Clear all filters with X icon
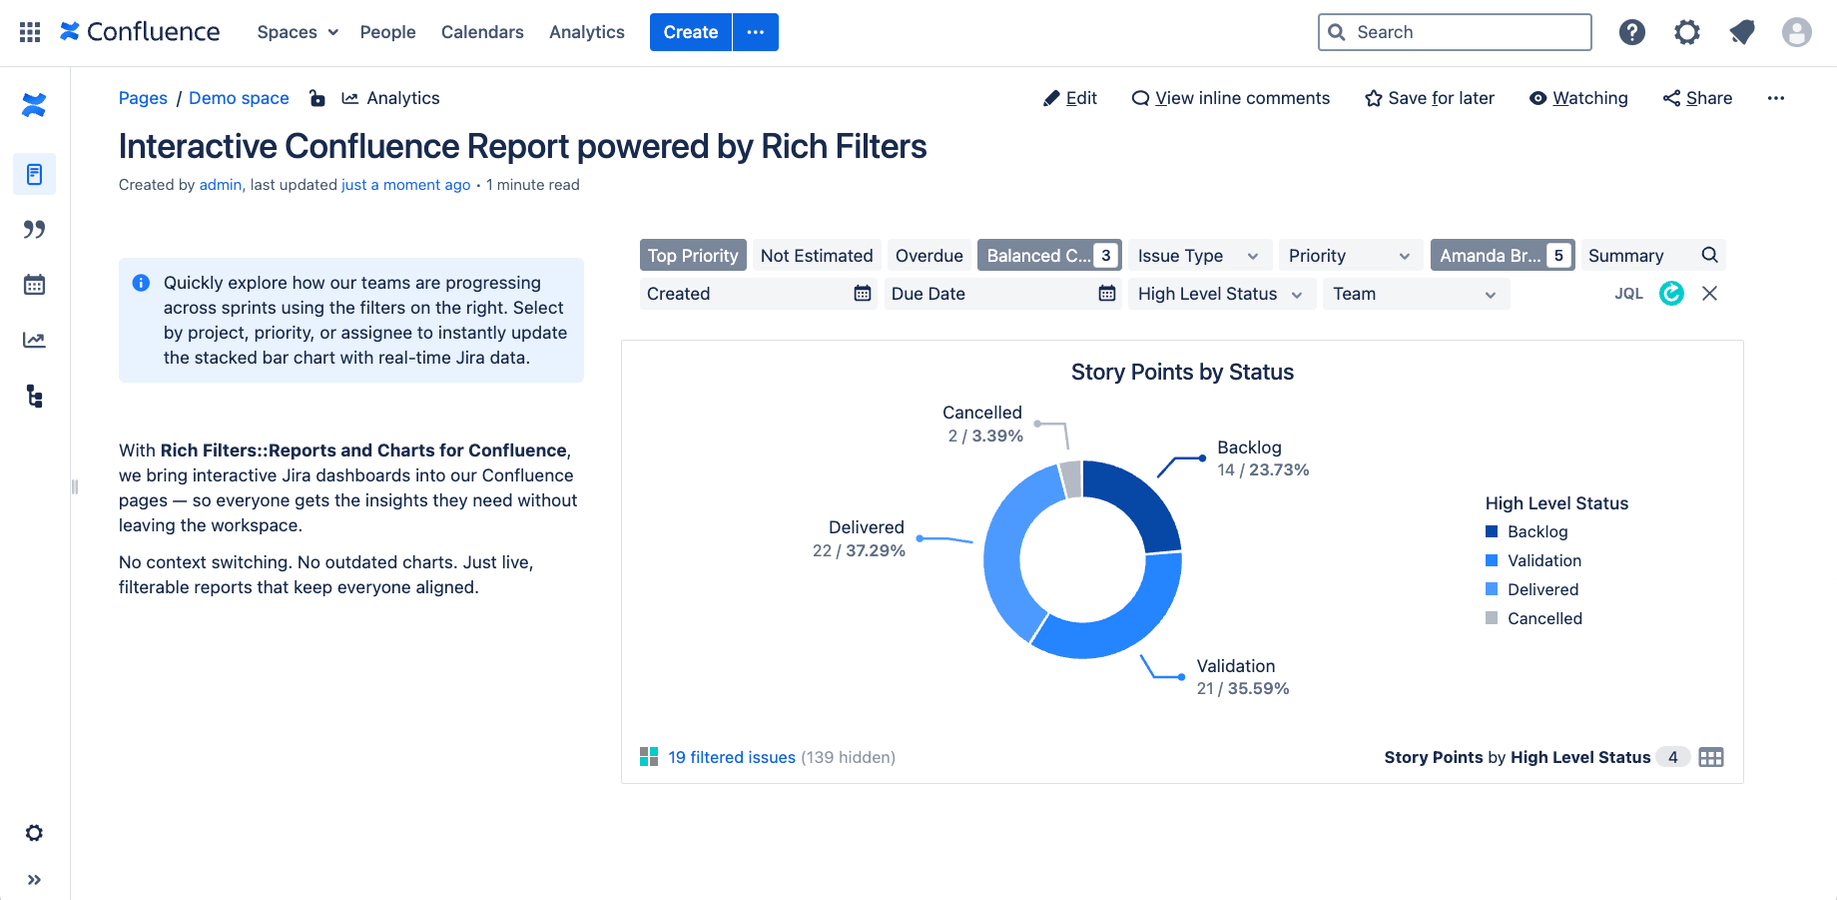This screenshot has width=1837, height=900. point(1710,293)
